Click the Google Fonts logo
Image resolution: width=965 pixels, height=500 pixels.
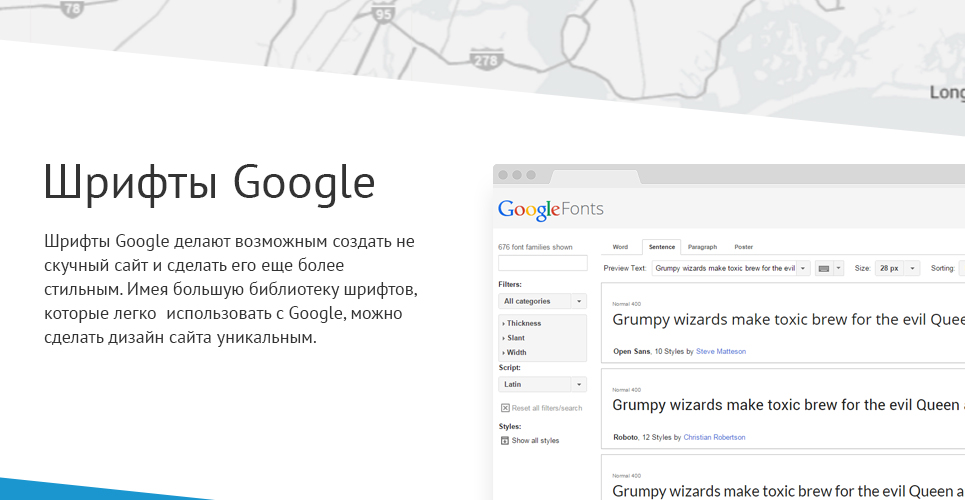(551, 210)
